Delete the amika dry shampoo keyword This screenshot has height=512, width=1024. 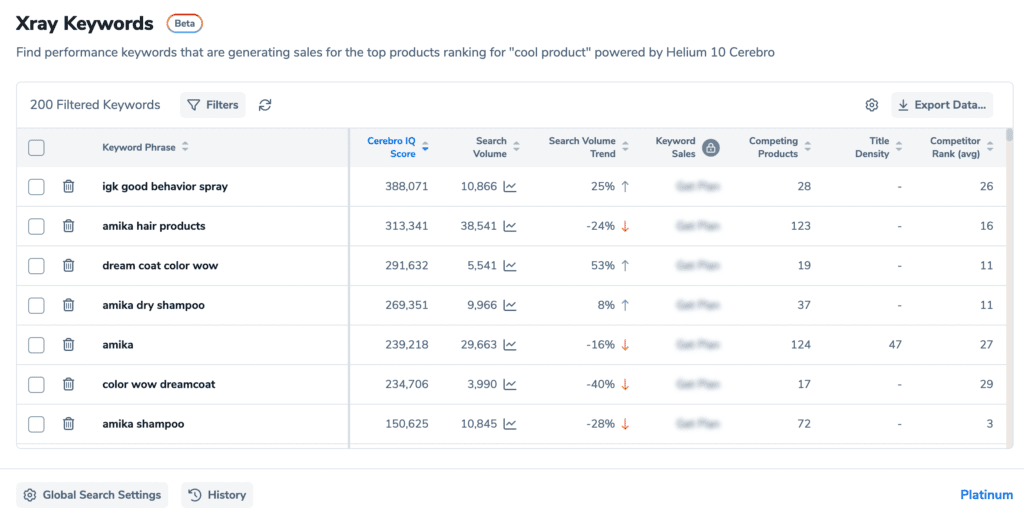[68, 305]
